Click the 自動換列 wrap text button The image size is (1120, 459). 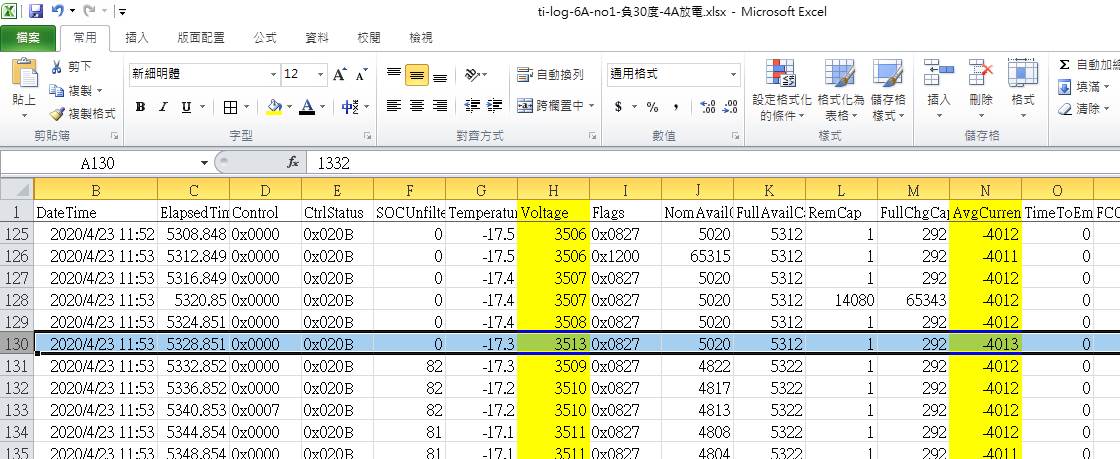pyautogui.click(x=551, y=74)
